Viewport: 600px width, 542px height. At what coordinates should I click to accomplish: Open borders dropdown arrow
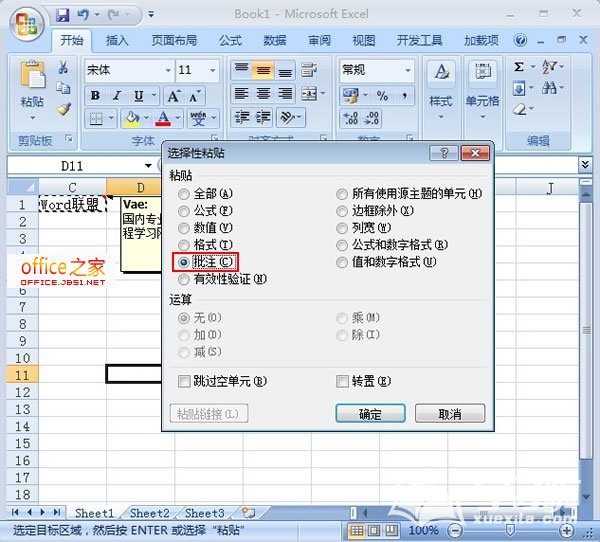[x=111, y=118]
